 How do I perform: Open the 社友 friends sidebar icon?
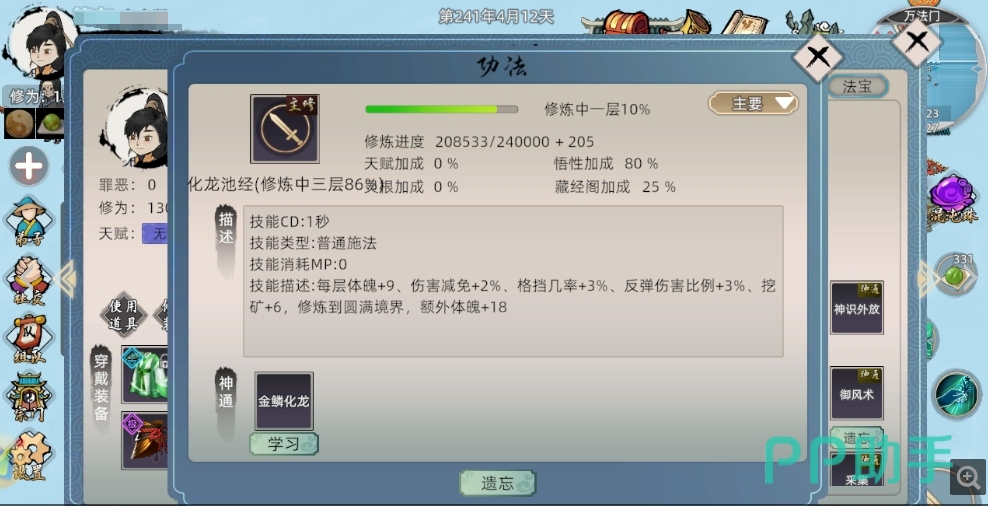[x=29, y=281]
